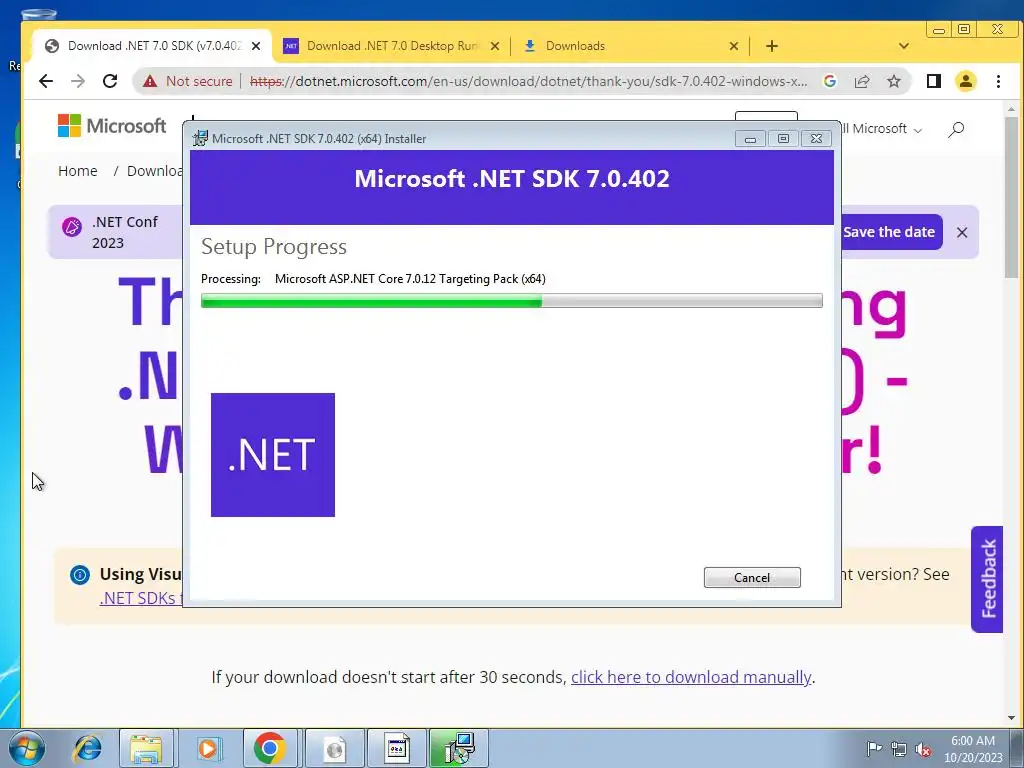Viewport: 1024px width, 768px height.
Task: Click the muted volume tray icon
Action: (923, 749)
